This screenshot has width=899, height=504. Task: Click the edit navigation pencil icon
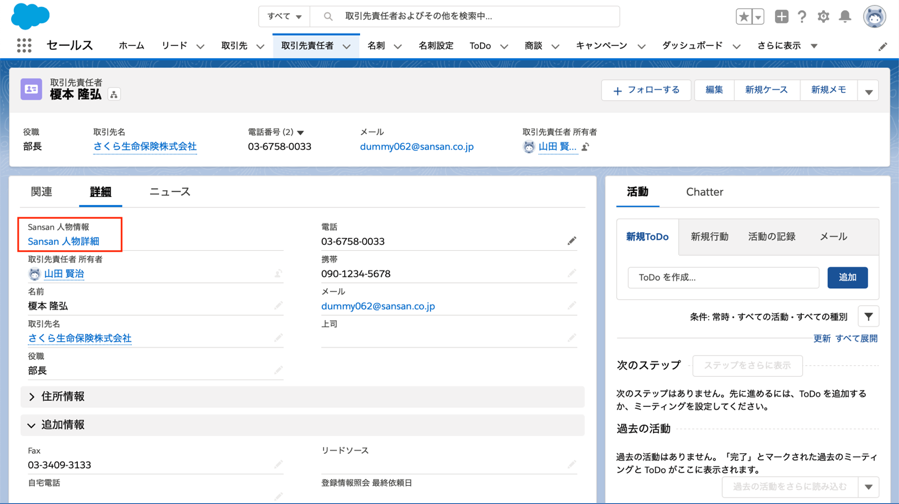click(883, 46)
